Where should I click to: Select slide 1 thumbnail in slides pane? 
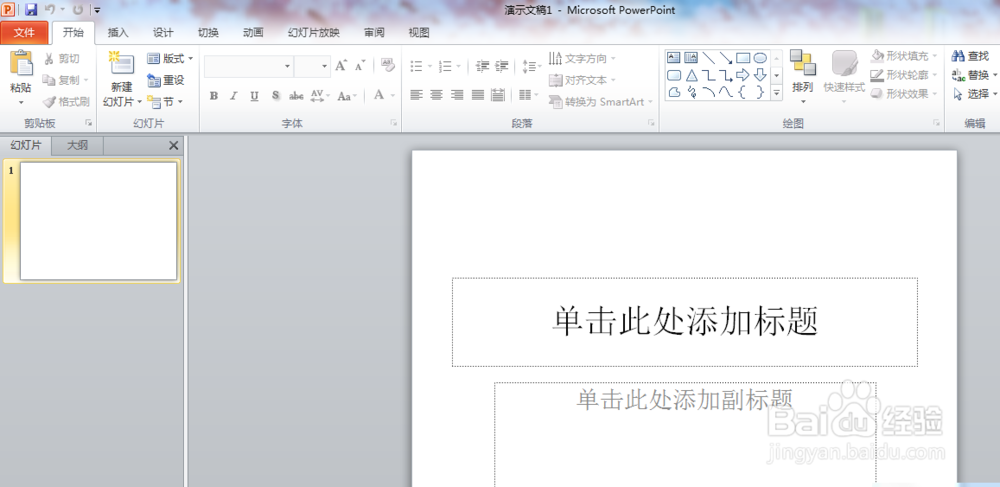pos(98,221)
